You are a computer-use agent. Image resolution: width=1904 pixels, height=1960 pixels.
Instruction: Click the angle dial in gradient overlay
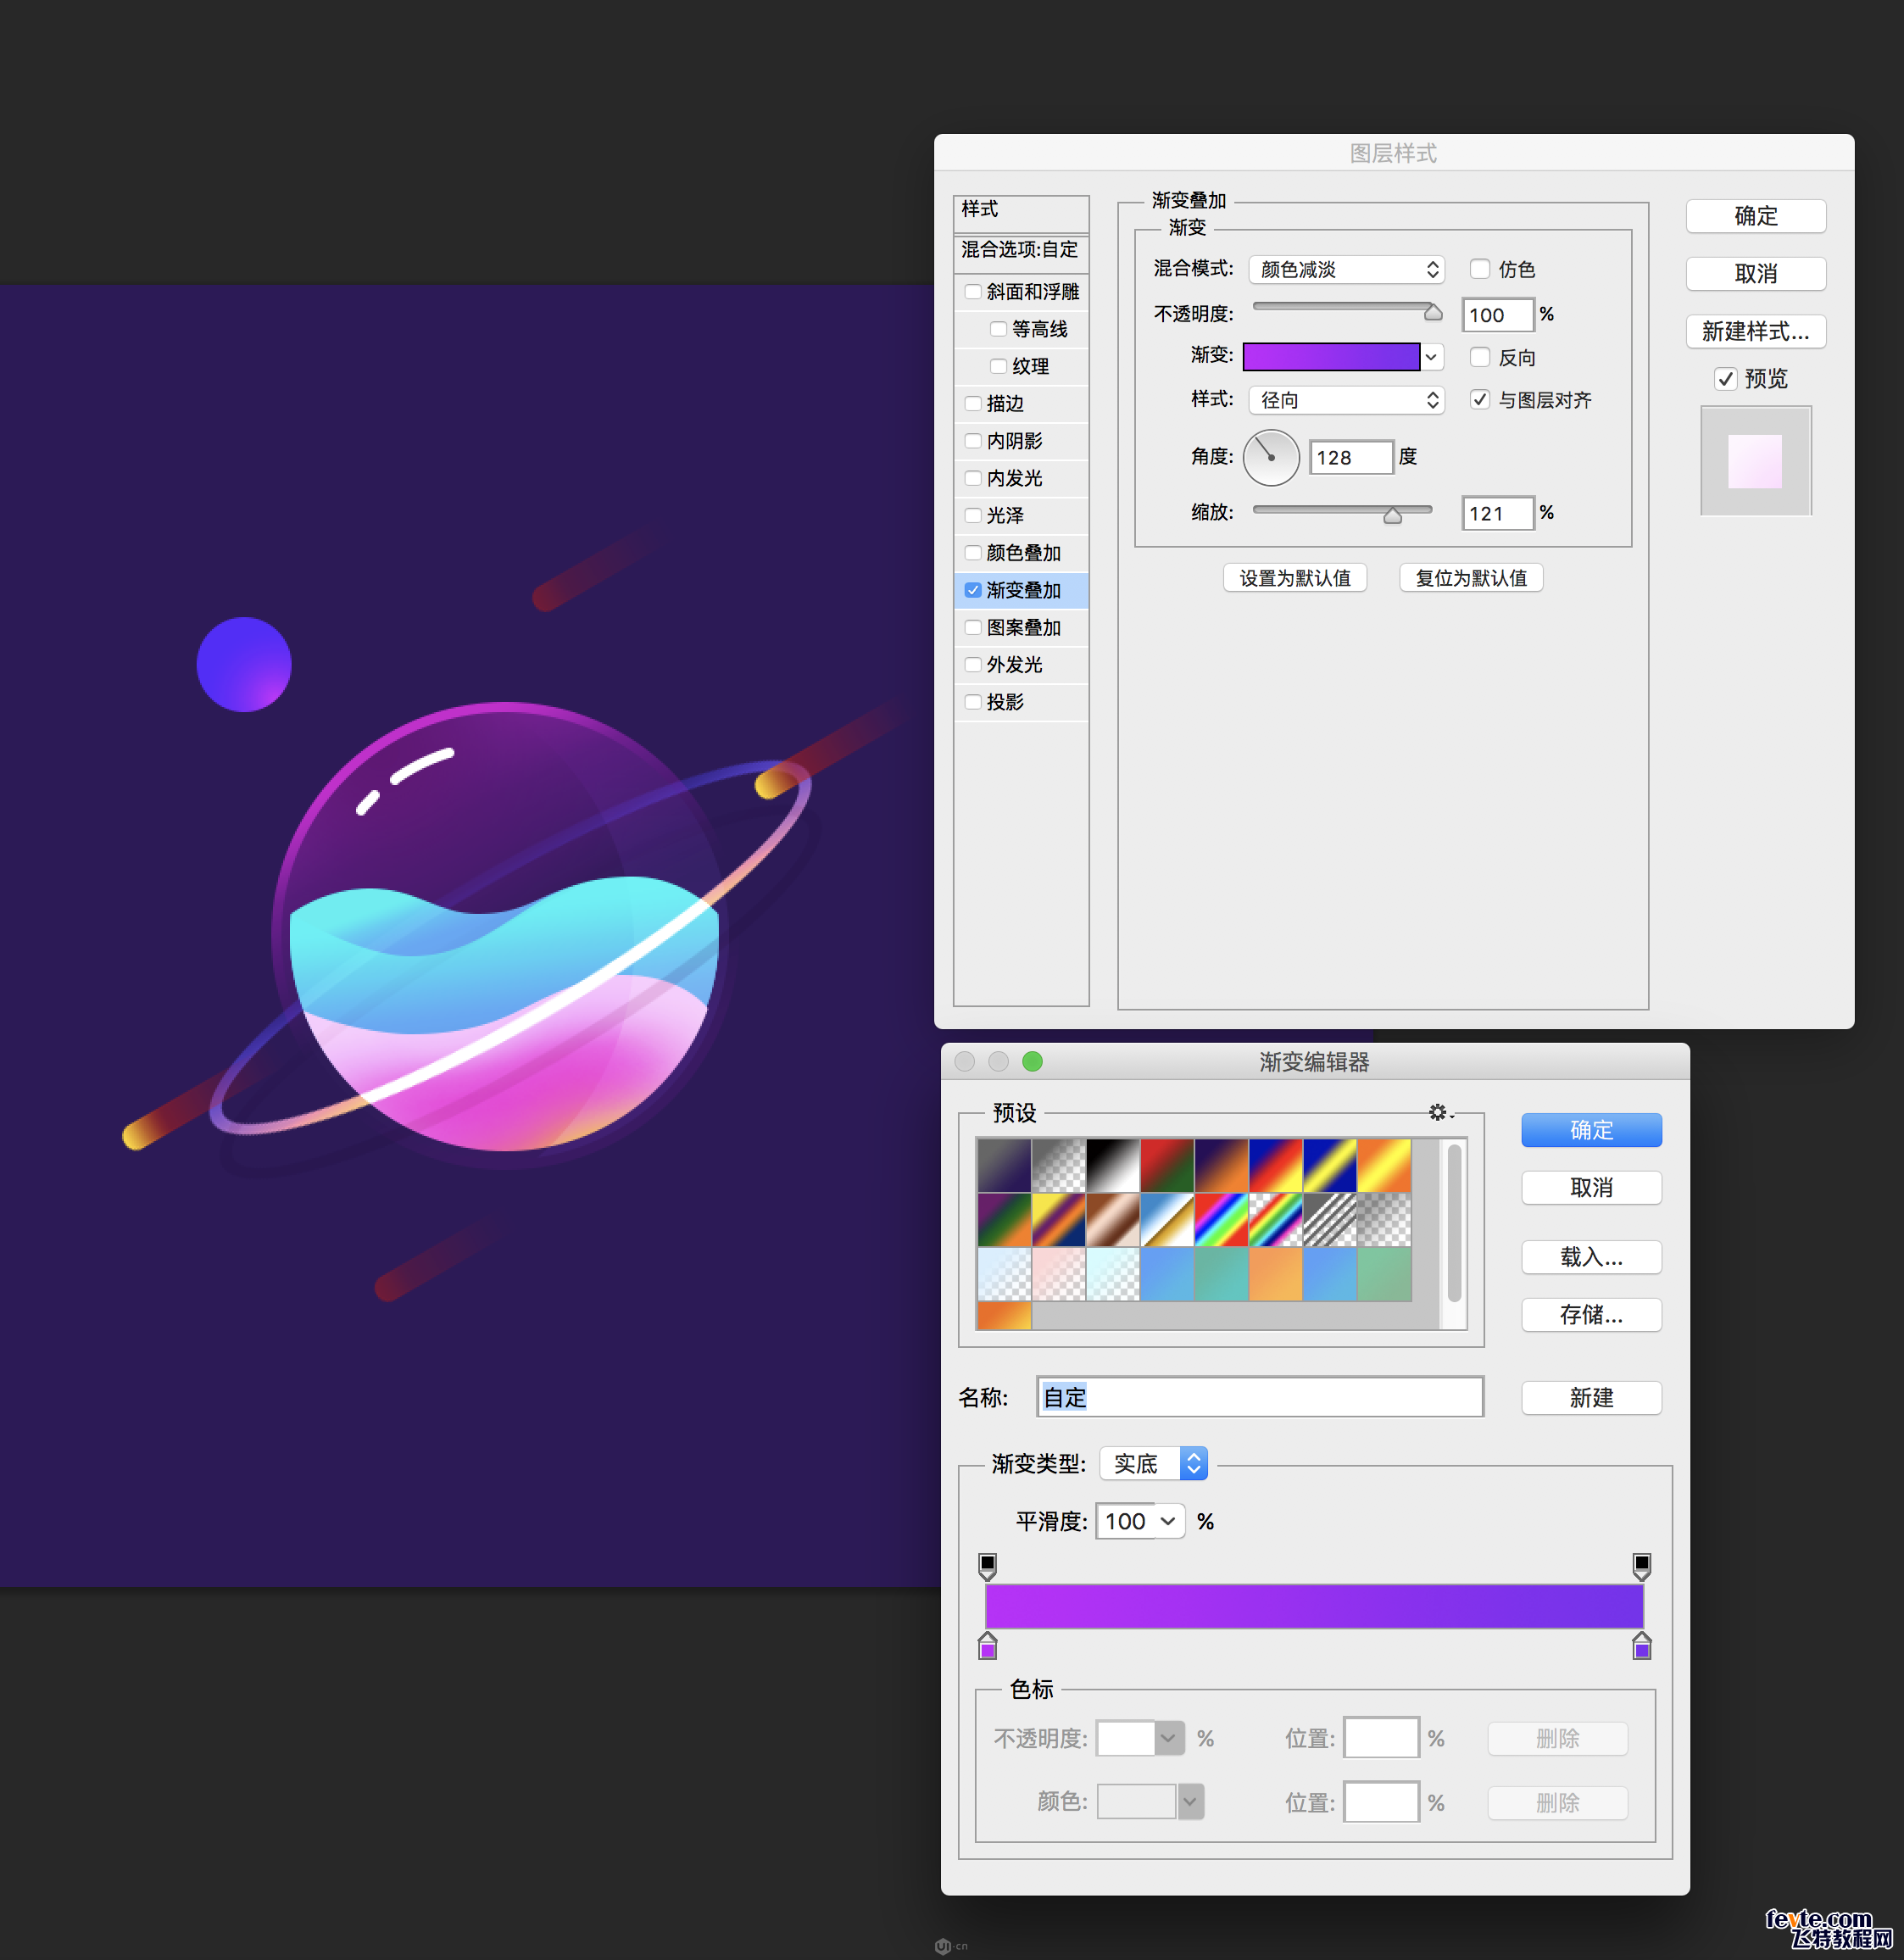click(x=1270, y=457)
